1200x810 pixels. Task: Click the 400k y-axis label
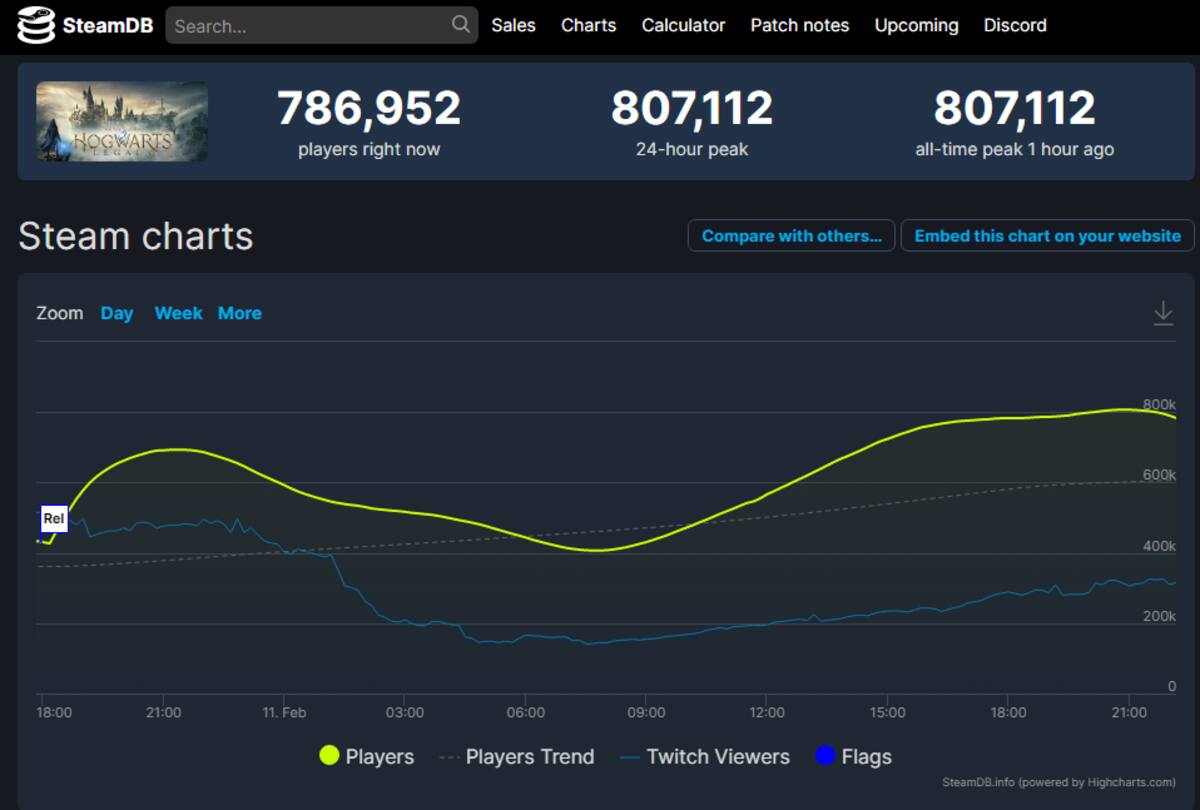click(x=1159, y=547)
